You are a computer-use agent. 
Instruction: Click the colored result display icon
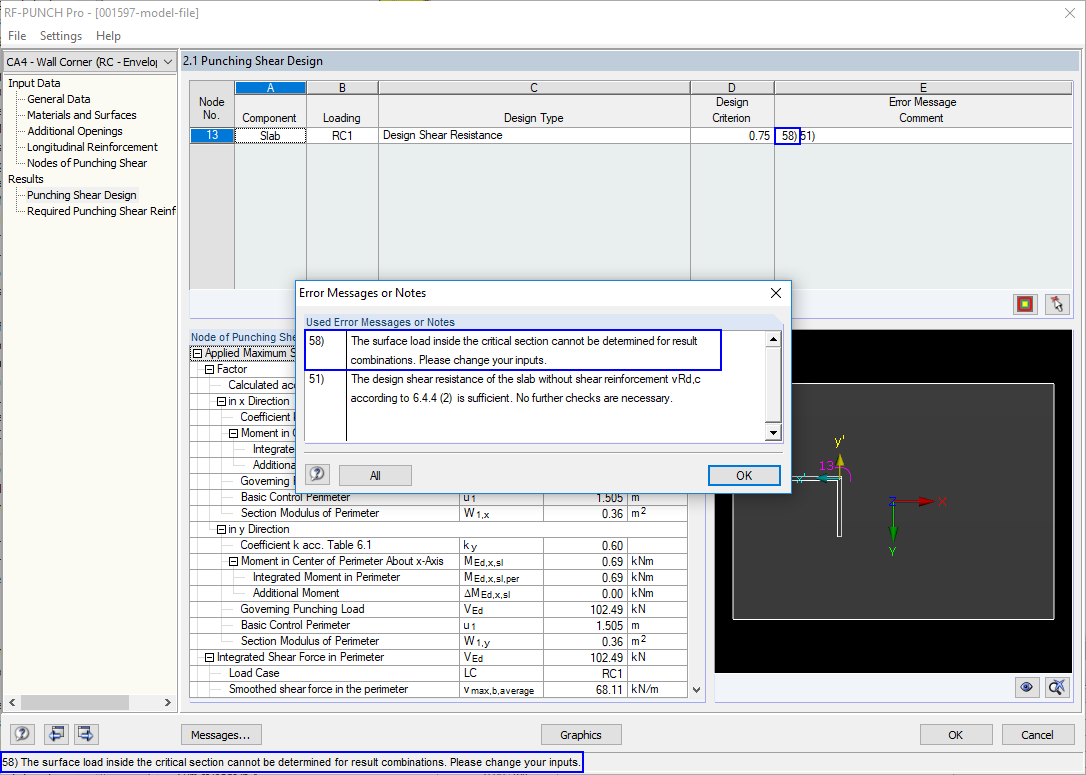pos(1025,304)
